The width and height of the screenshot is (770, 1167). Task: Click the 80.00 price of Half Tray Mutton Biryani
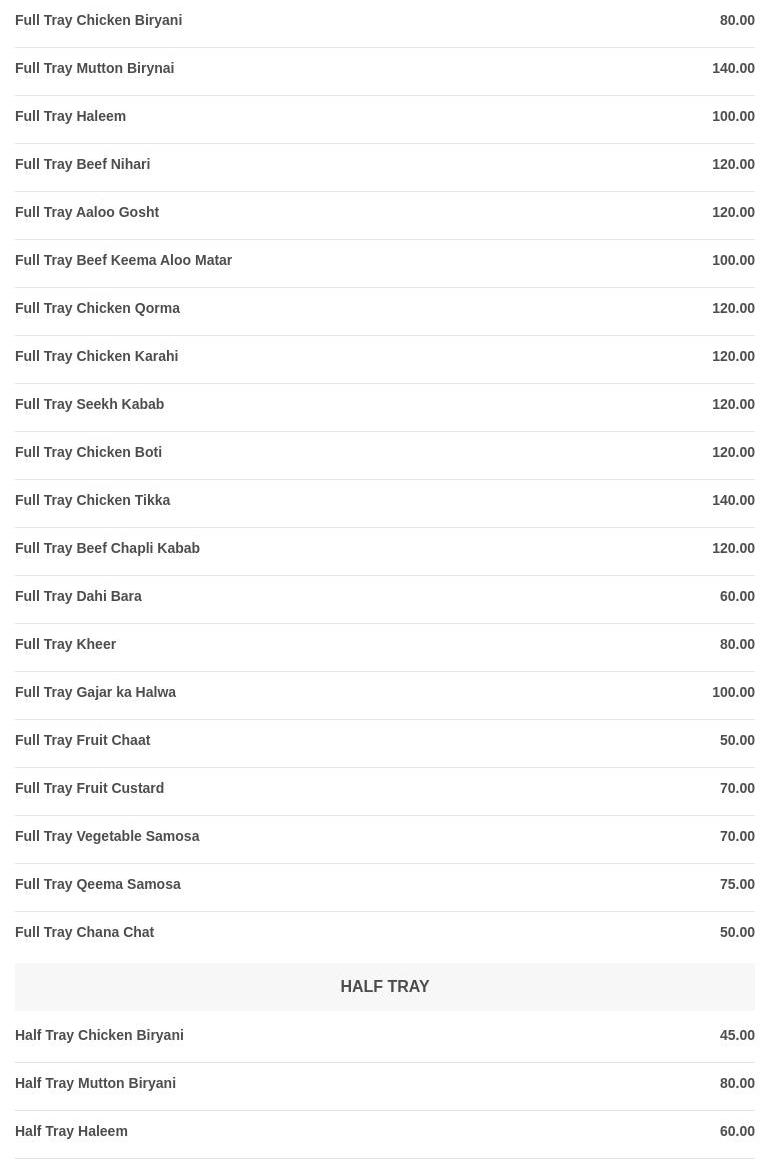point(736,1083)
